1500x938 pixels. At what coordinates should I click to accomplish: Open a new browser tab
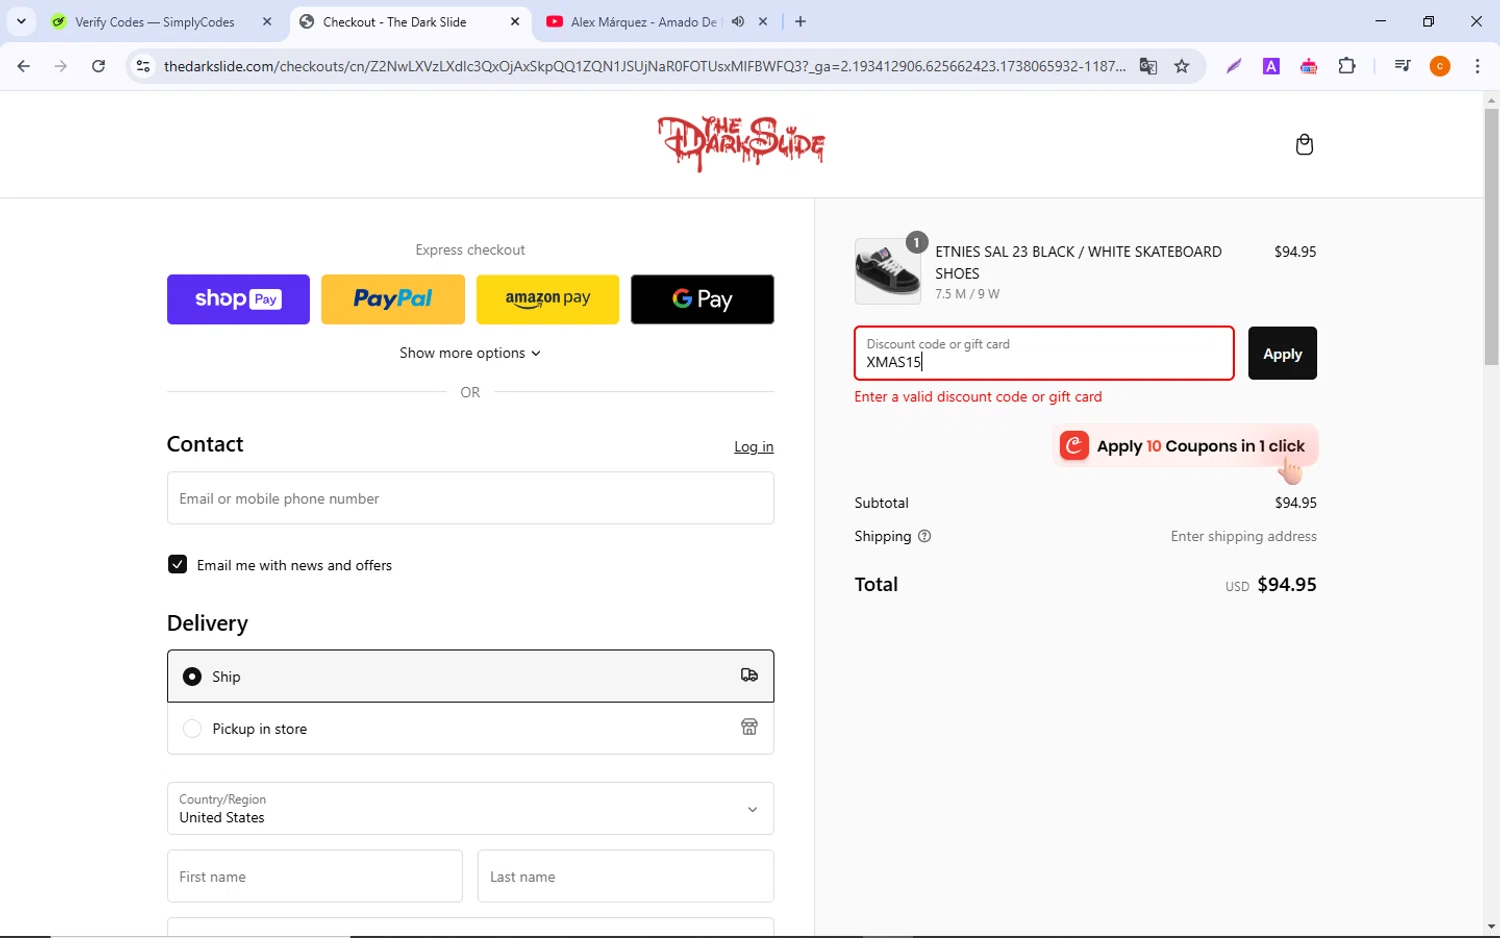tap(800, 21)
